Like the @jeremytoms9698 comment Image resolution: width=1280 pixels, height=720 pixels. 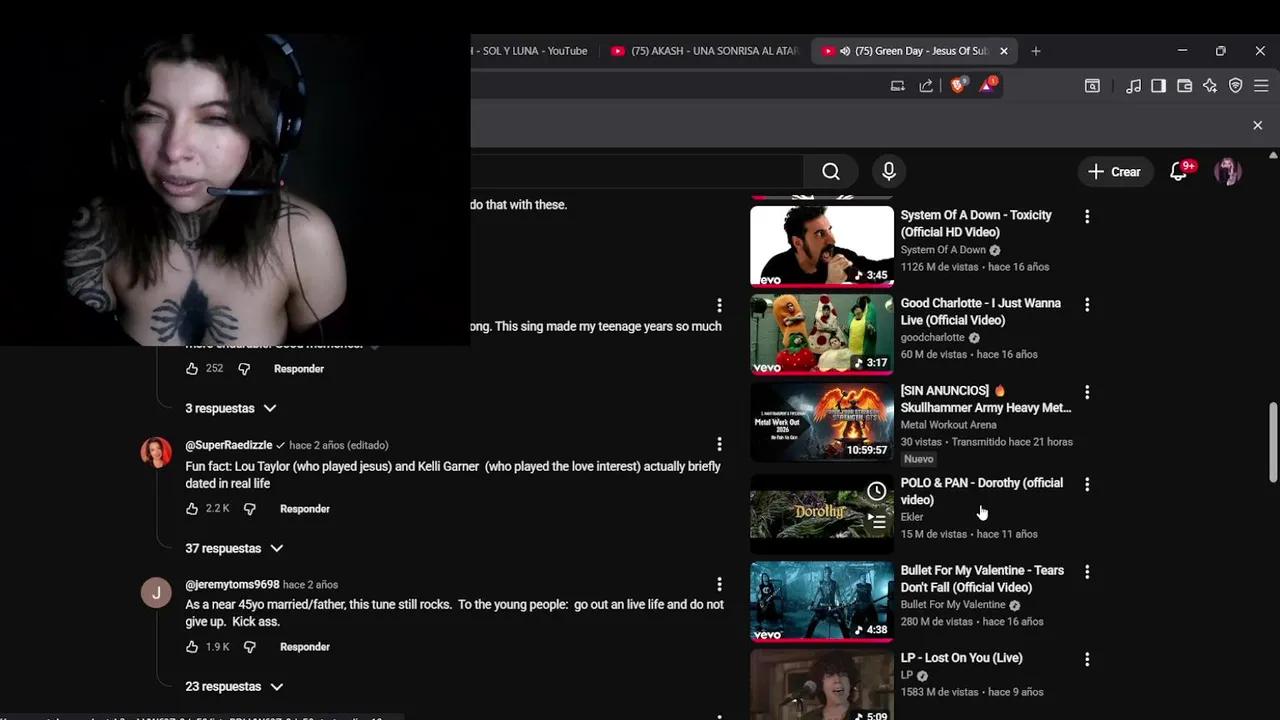[x=192, y=647]
